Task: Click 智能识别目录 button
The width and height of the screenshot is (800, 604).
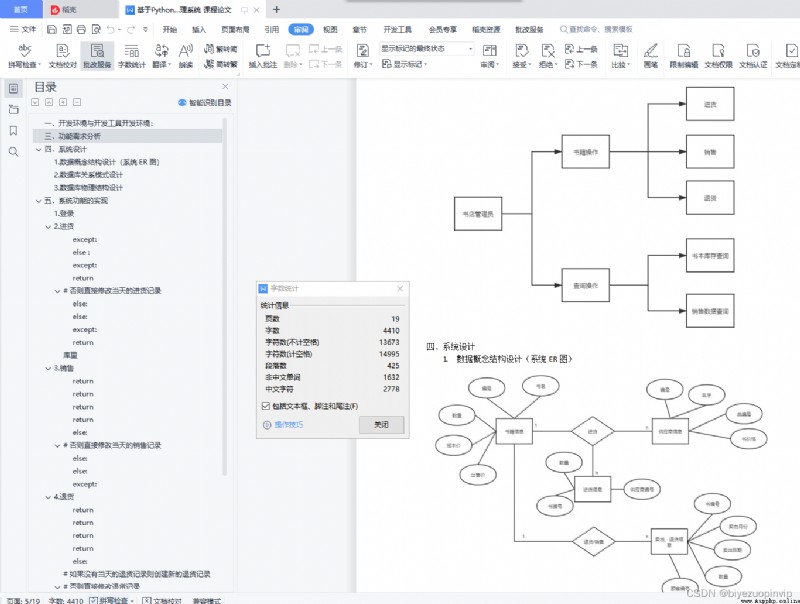Action: pyautogui.click(x=205, y=103)
